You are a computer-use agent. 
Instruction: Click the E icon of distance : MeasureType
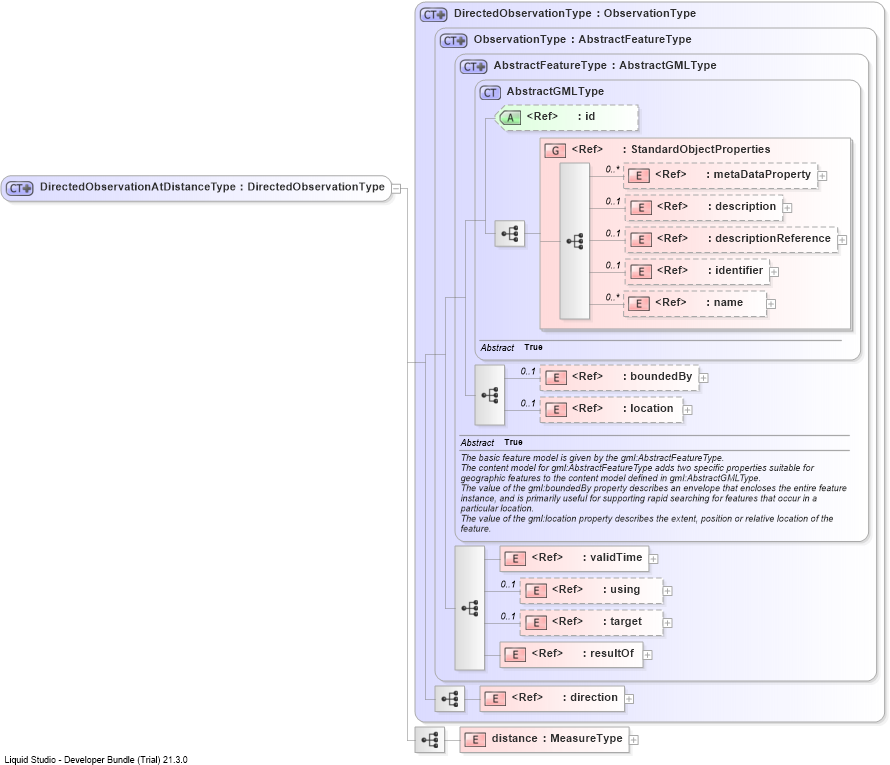475,739
